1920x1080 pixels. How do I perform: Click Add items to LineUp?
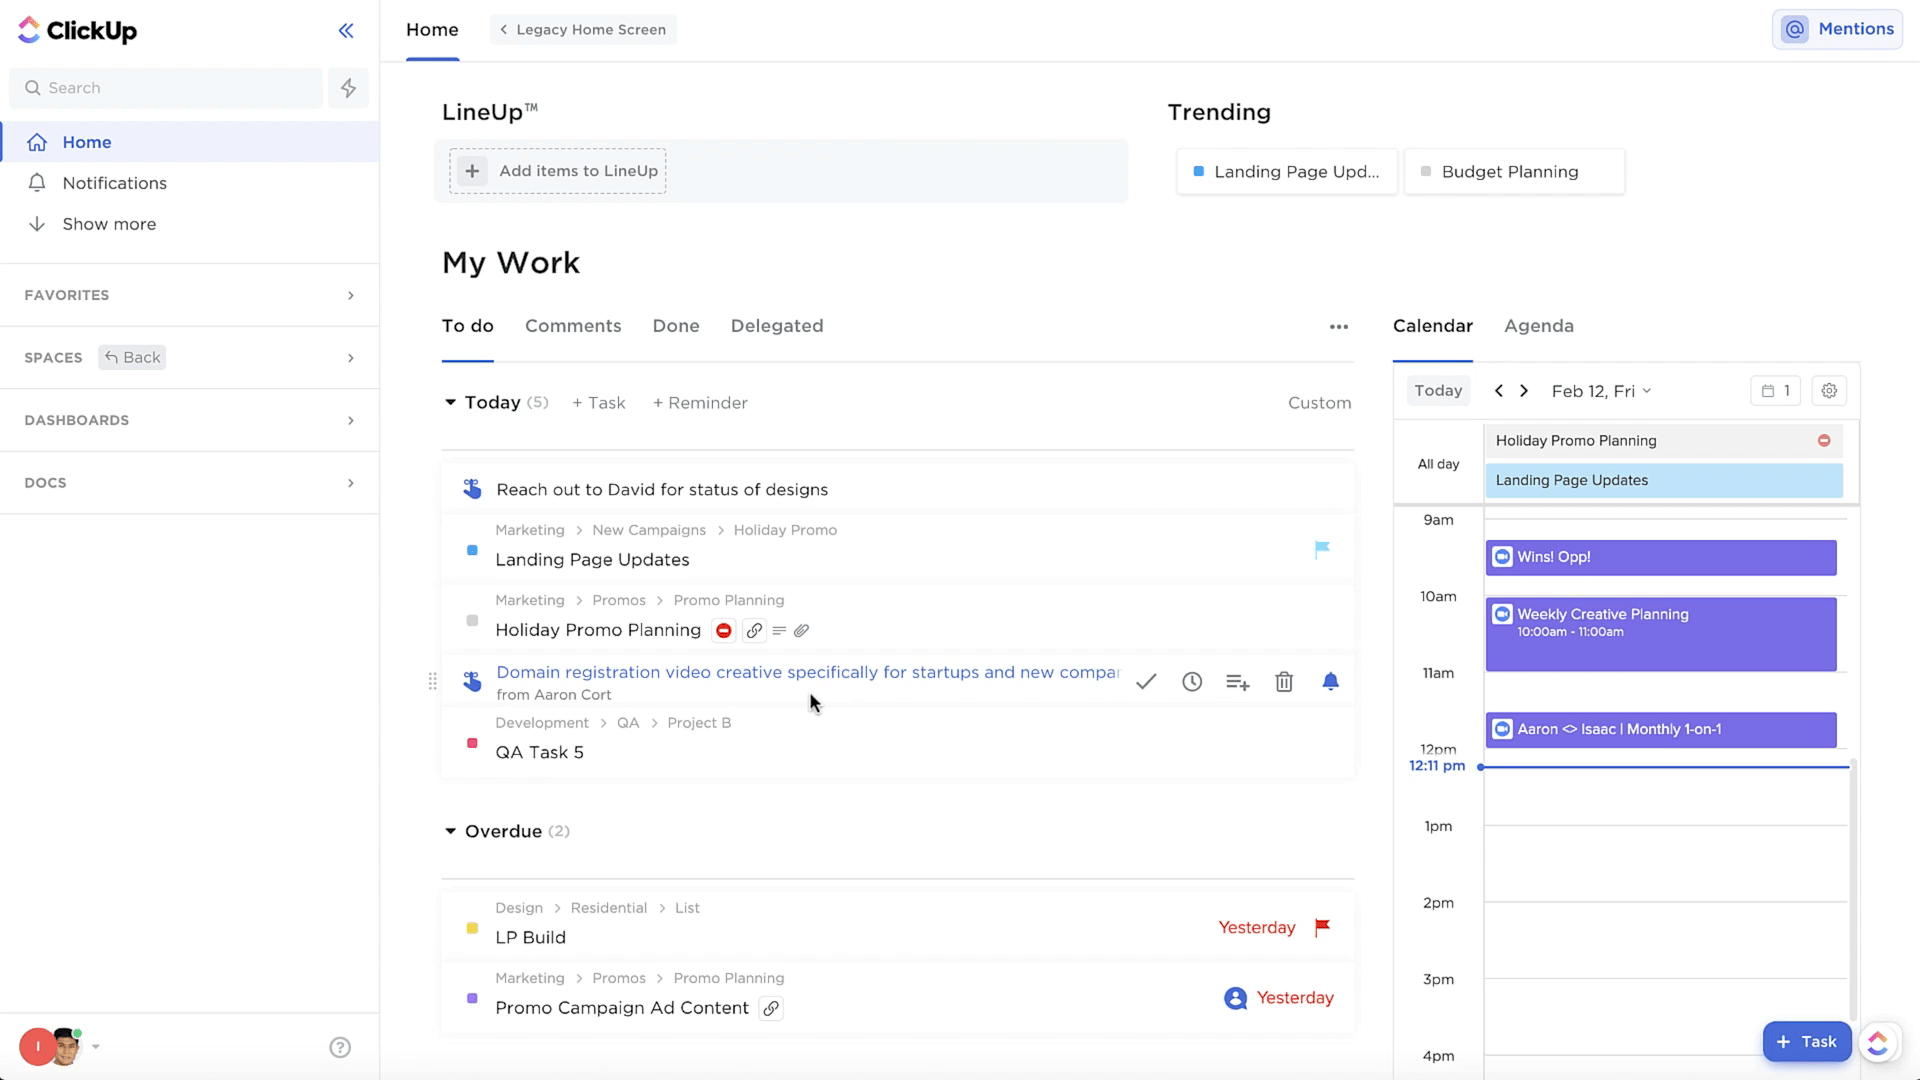tap(558, 171)
